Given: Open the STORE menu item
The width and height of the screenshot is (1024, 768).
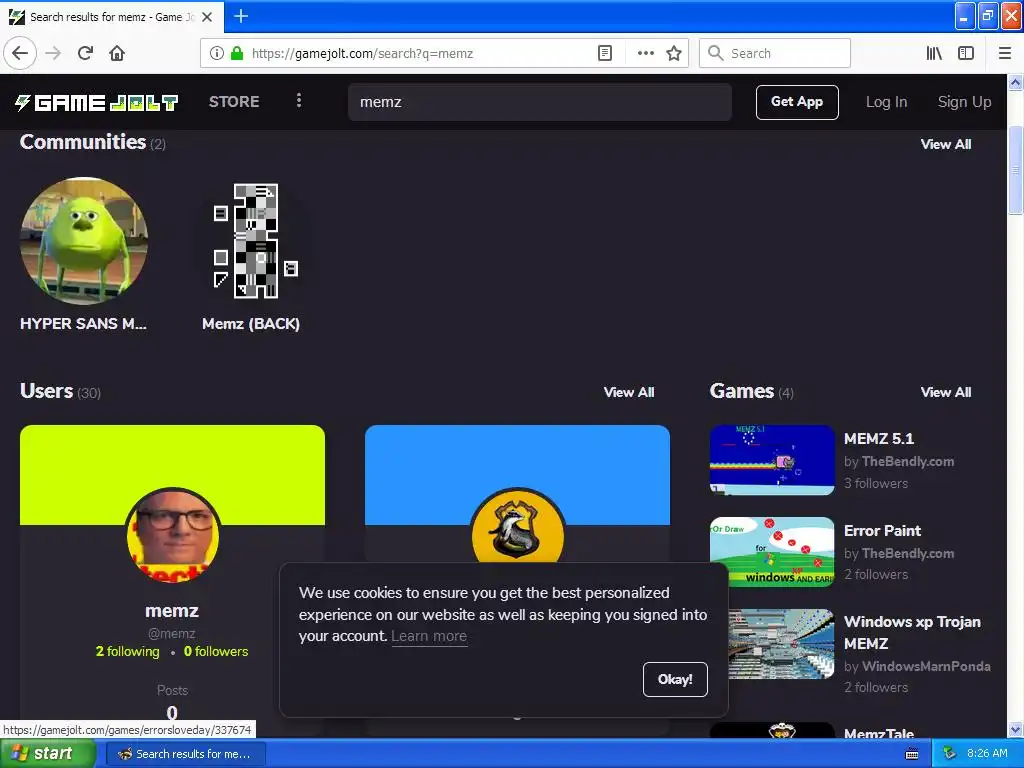Looking at the screenshot, I should tap(234, 102).
